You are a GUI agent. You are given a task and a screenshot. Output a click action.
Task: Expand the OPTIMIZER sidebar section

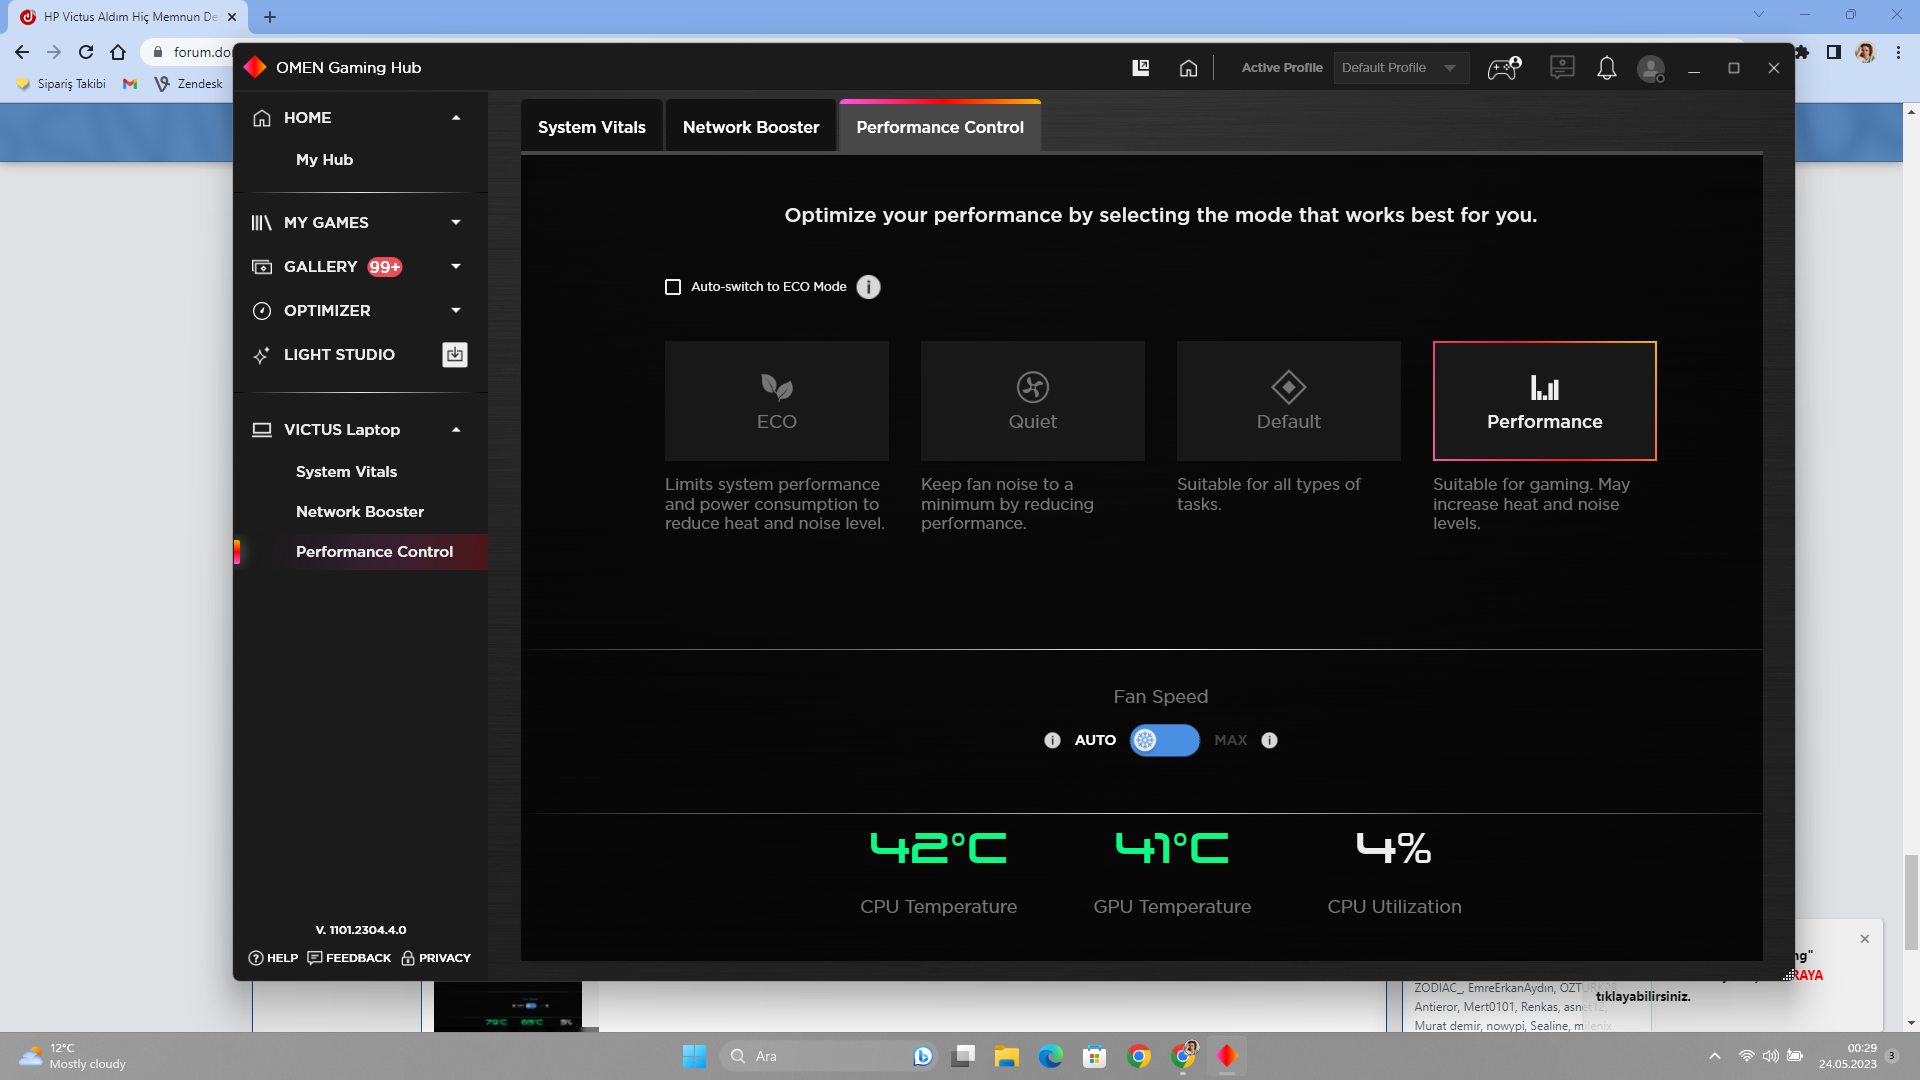click(456, 311)
